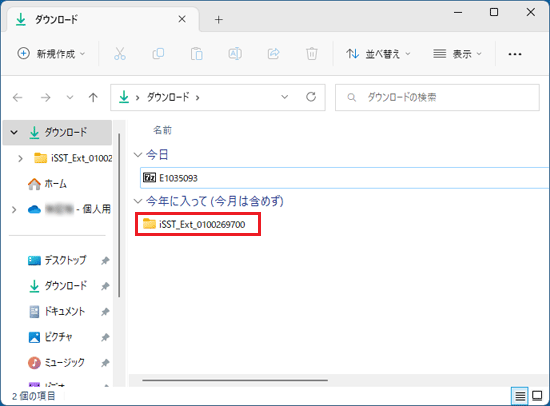The height and width of the screenshot is (406, 550).
Task: Collapse the 今日 group
Action: click(138, 154)
